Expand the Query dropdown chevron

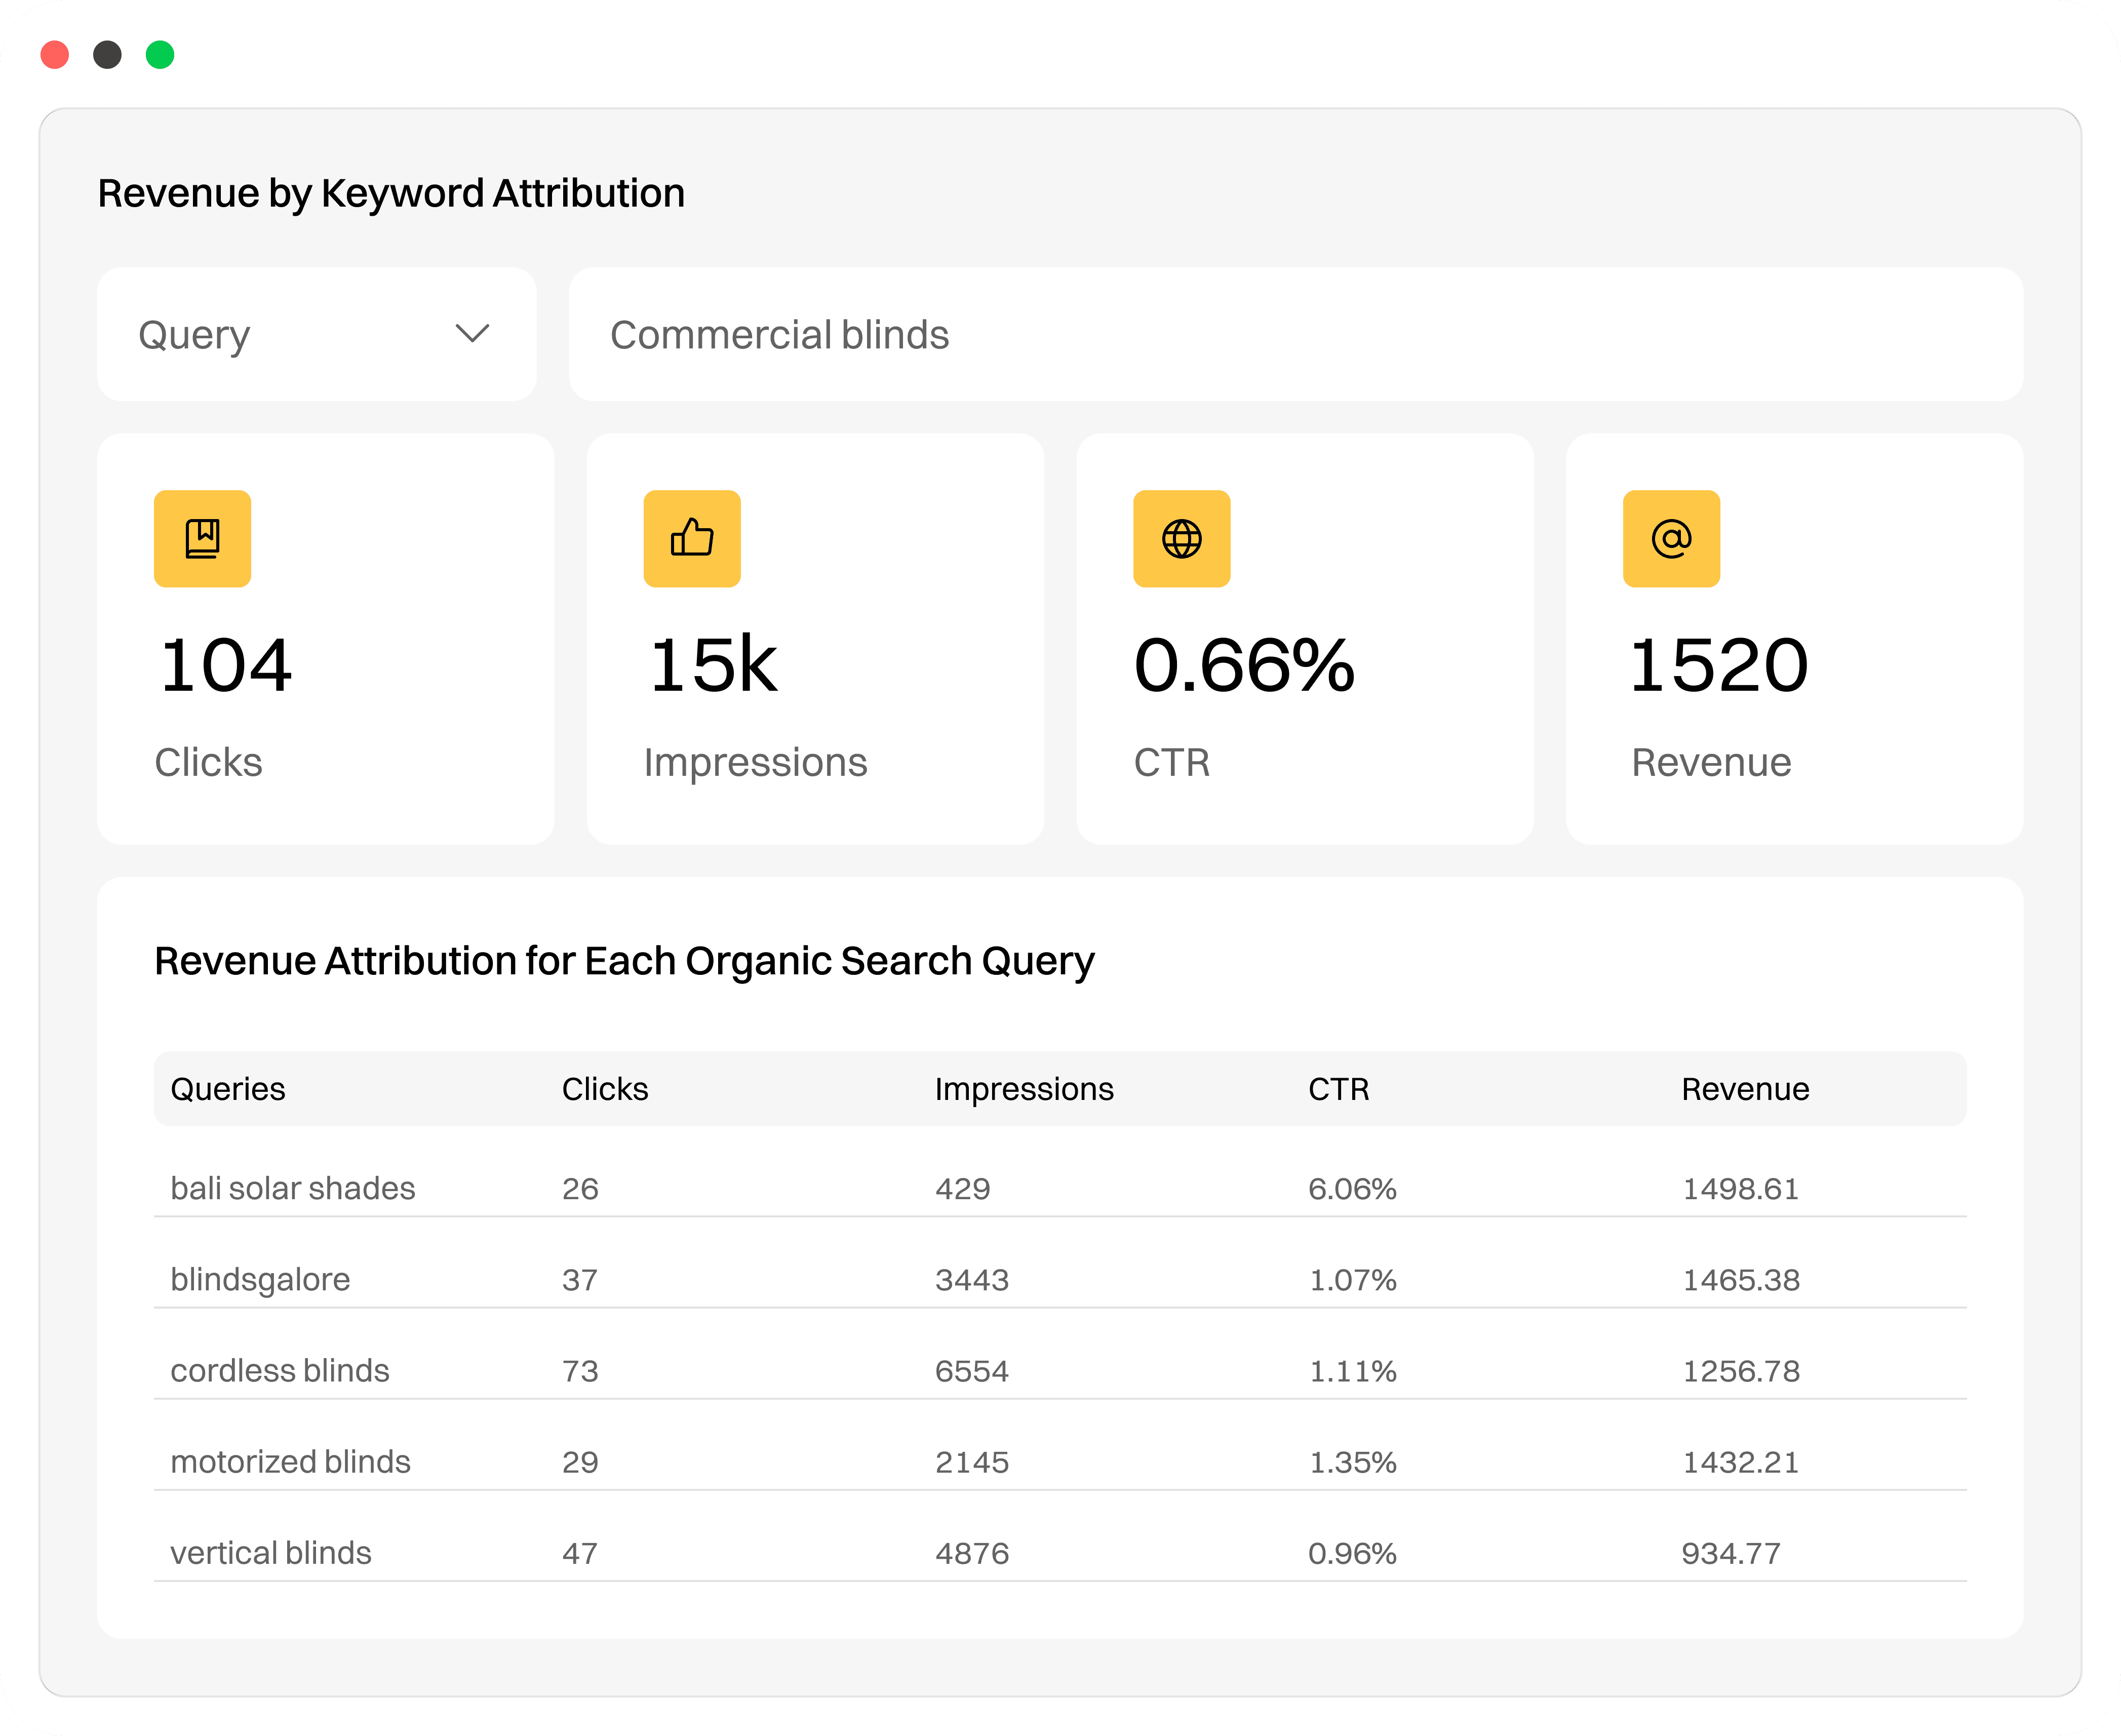[472, 334]
